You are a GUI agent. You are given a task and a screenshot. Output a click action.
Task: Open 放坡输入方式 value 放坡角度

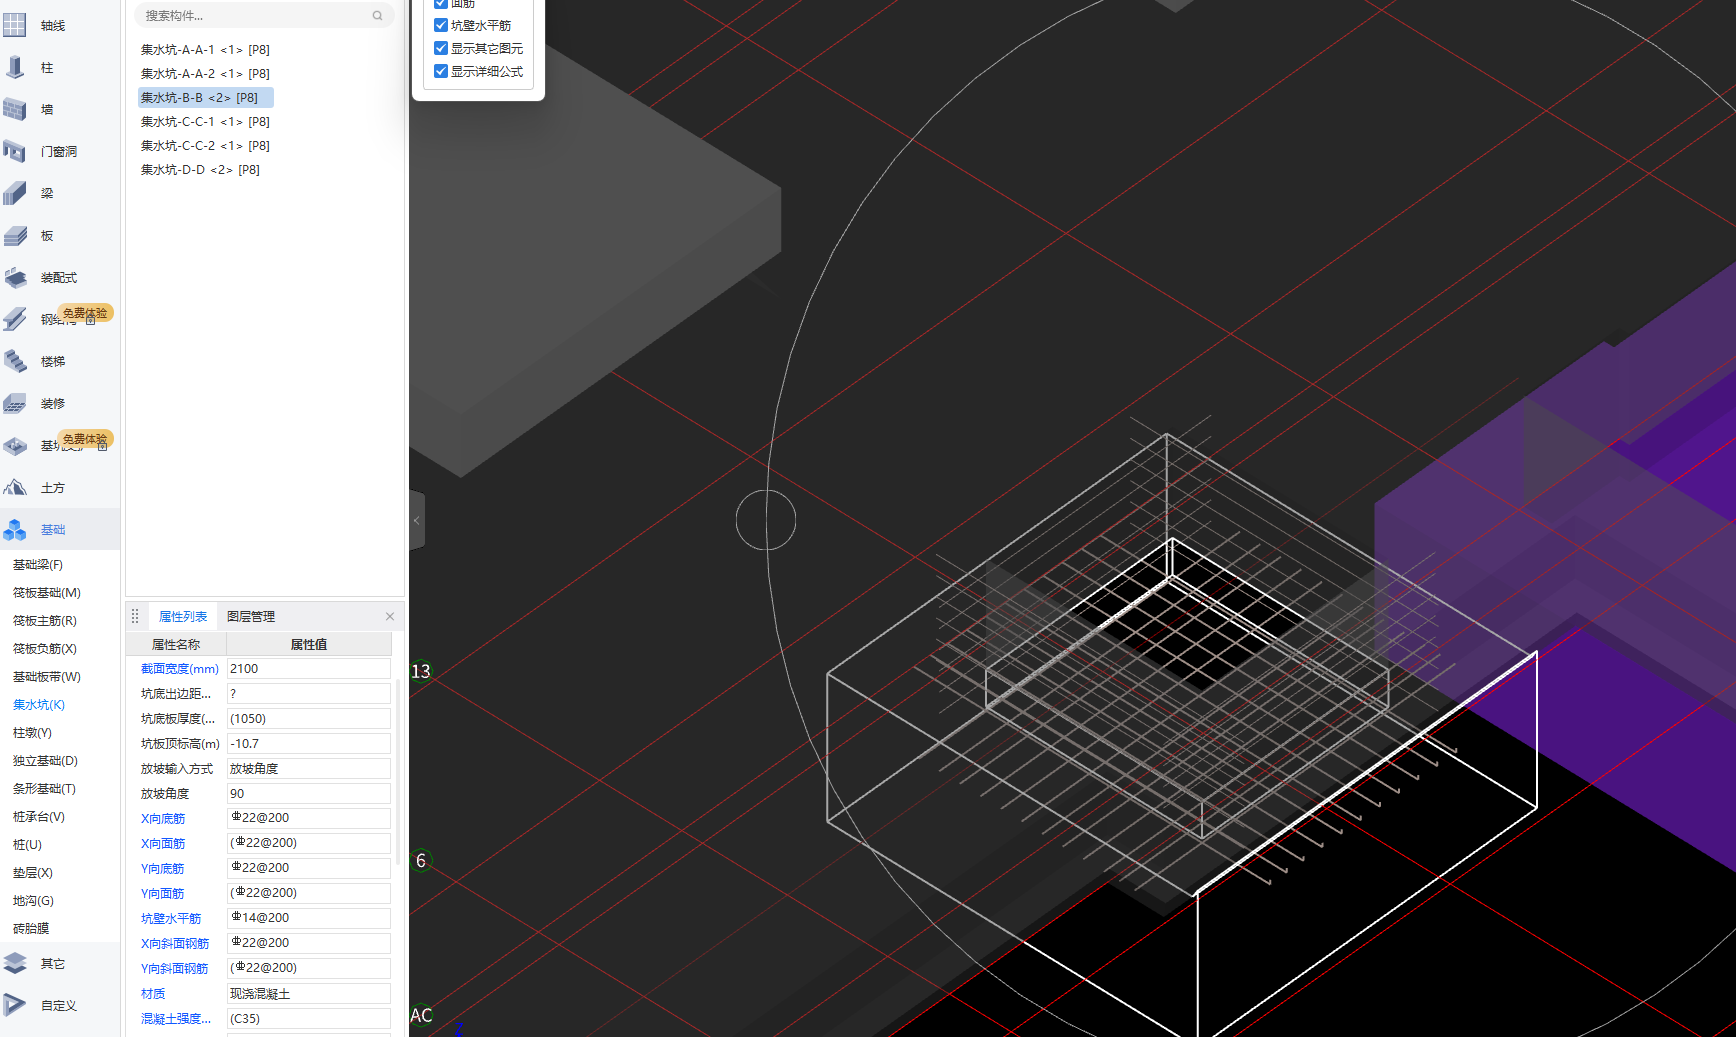coord(308,769)
